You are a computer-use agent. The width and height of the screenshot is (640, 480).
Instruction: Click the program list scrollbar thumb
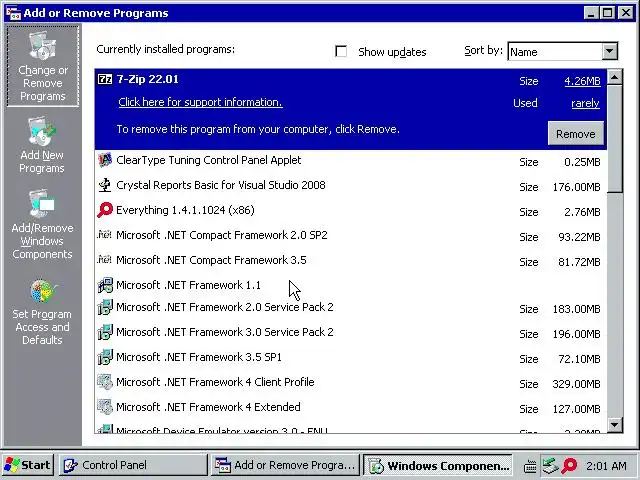[615, 138]
